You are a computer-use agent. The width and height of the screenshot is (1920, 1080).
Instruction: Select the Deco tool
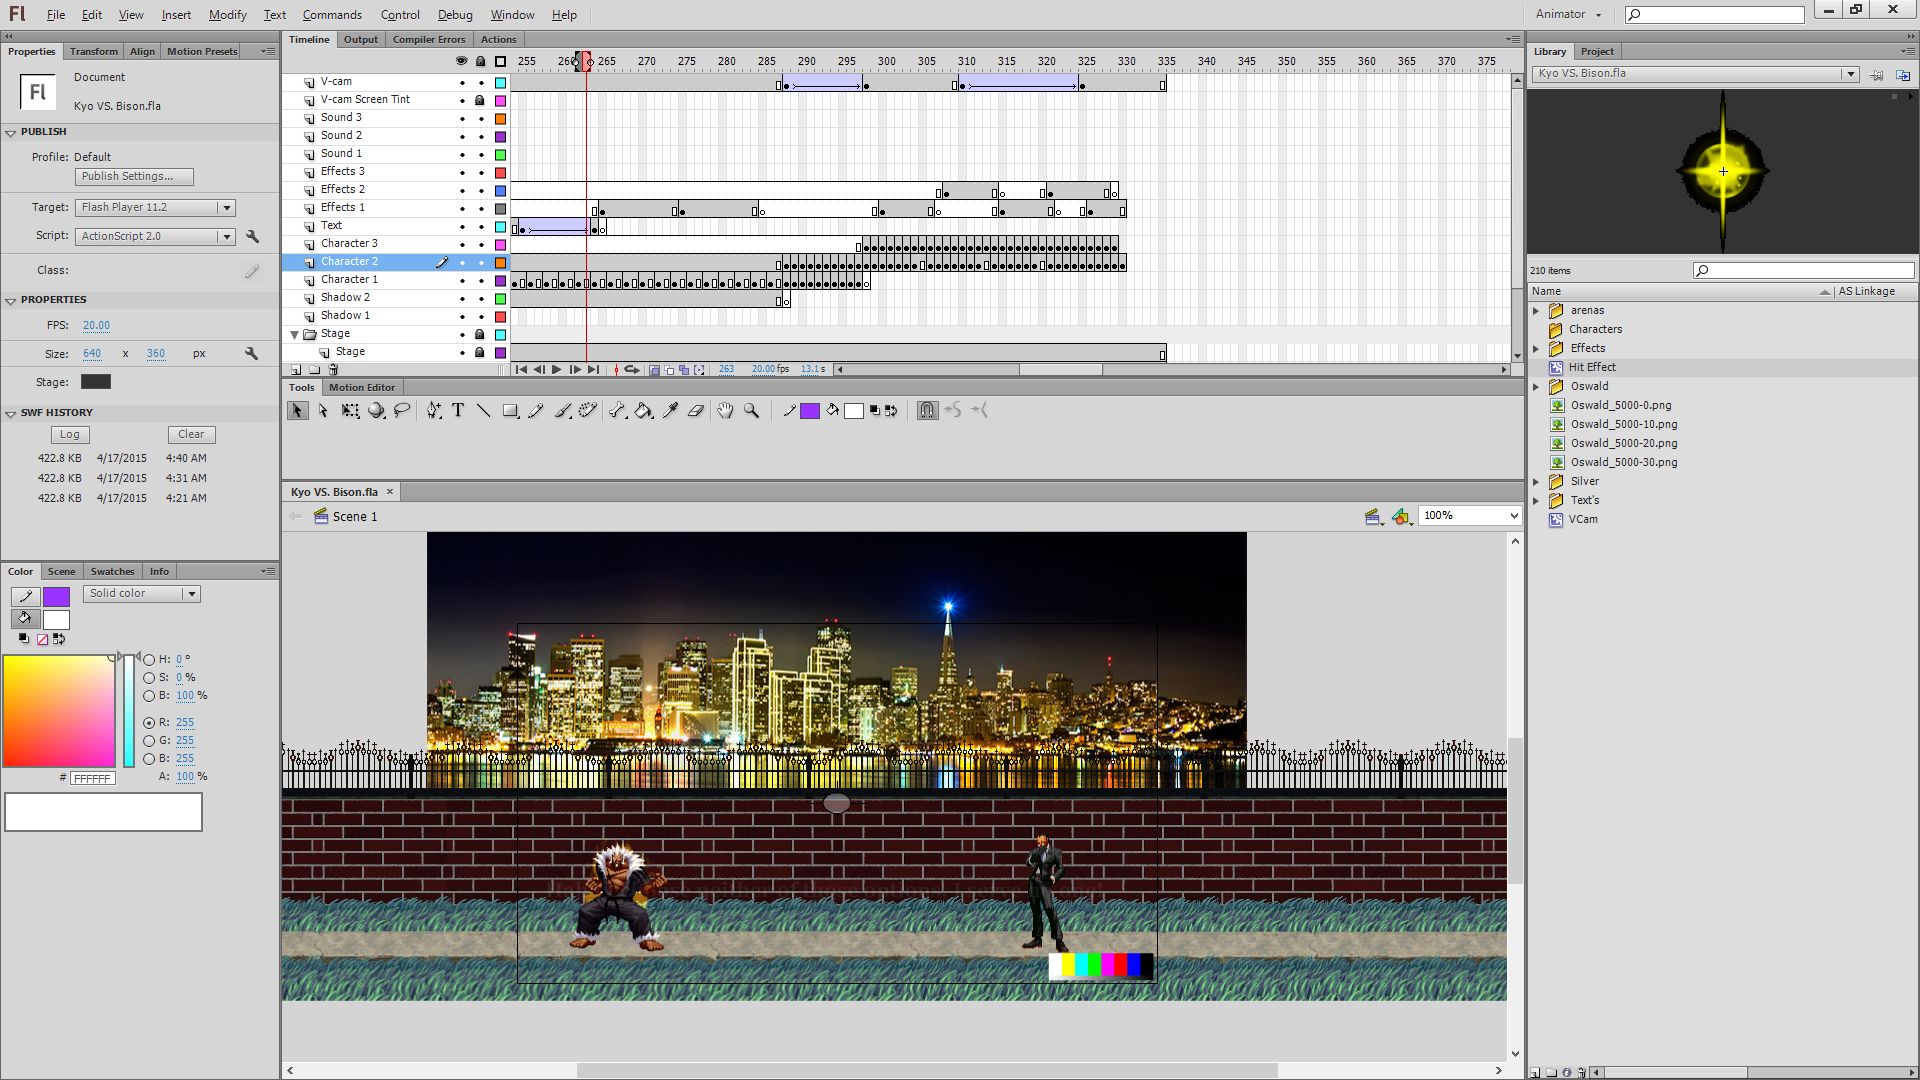(588, 410)
